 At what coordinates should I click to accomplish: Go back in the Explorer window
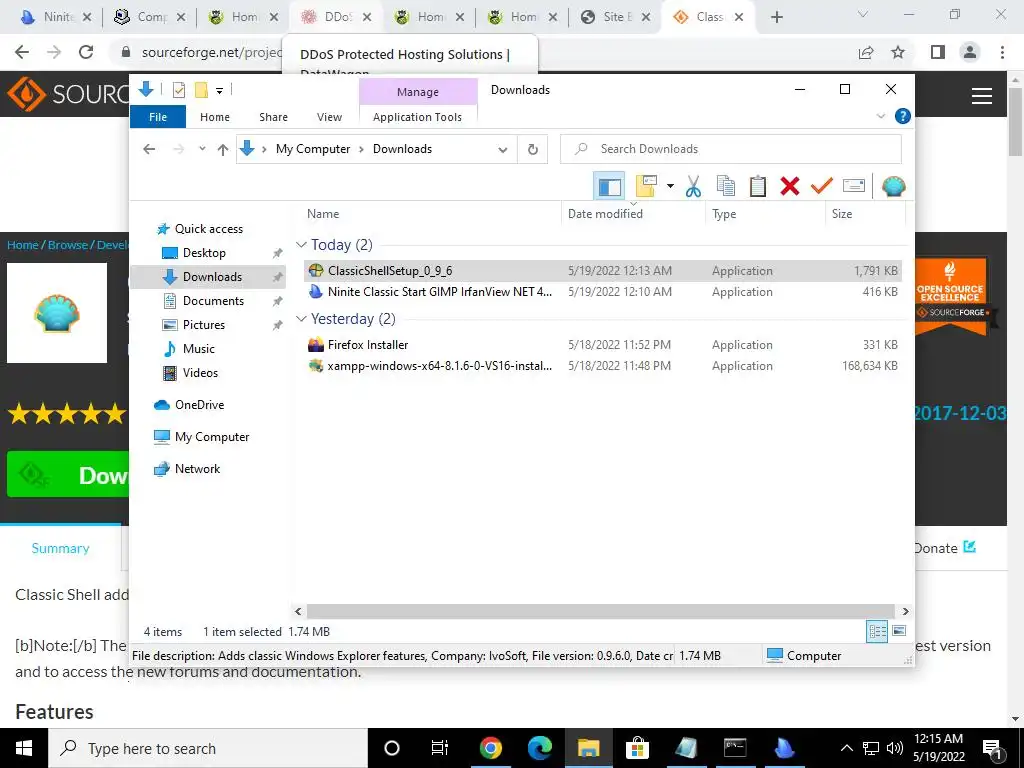pyautogui.click(x=149, y=149)
